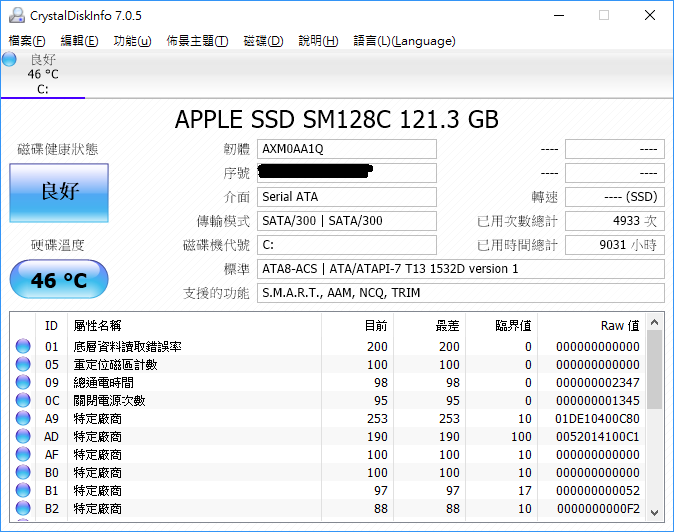Select row 關閉電源次數

(328, 401)
